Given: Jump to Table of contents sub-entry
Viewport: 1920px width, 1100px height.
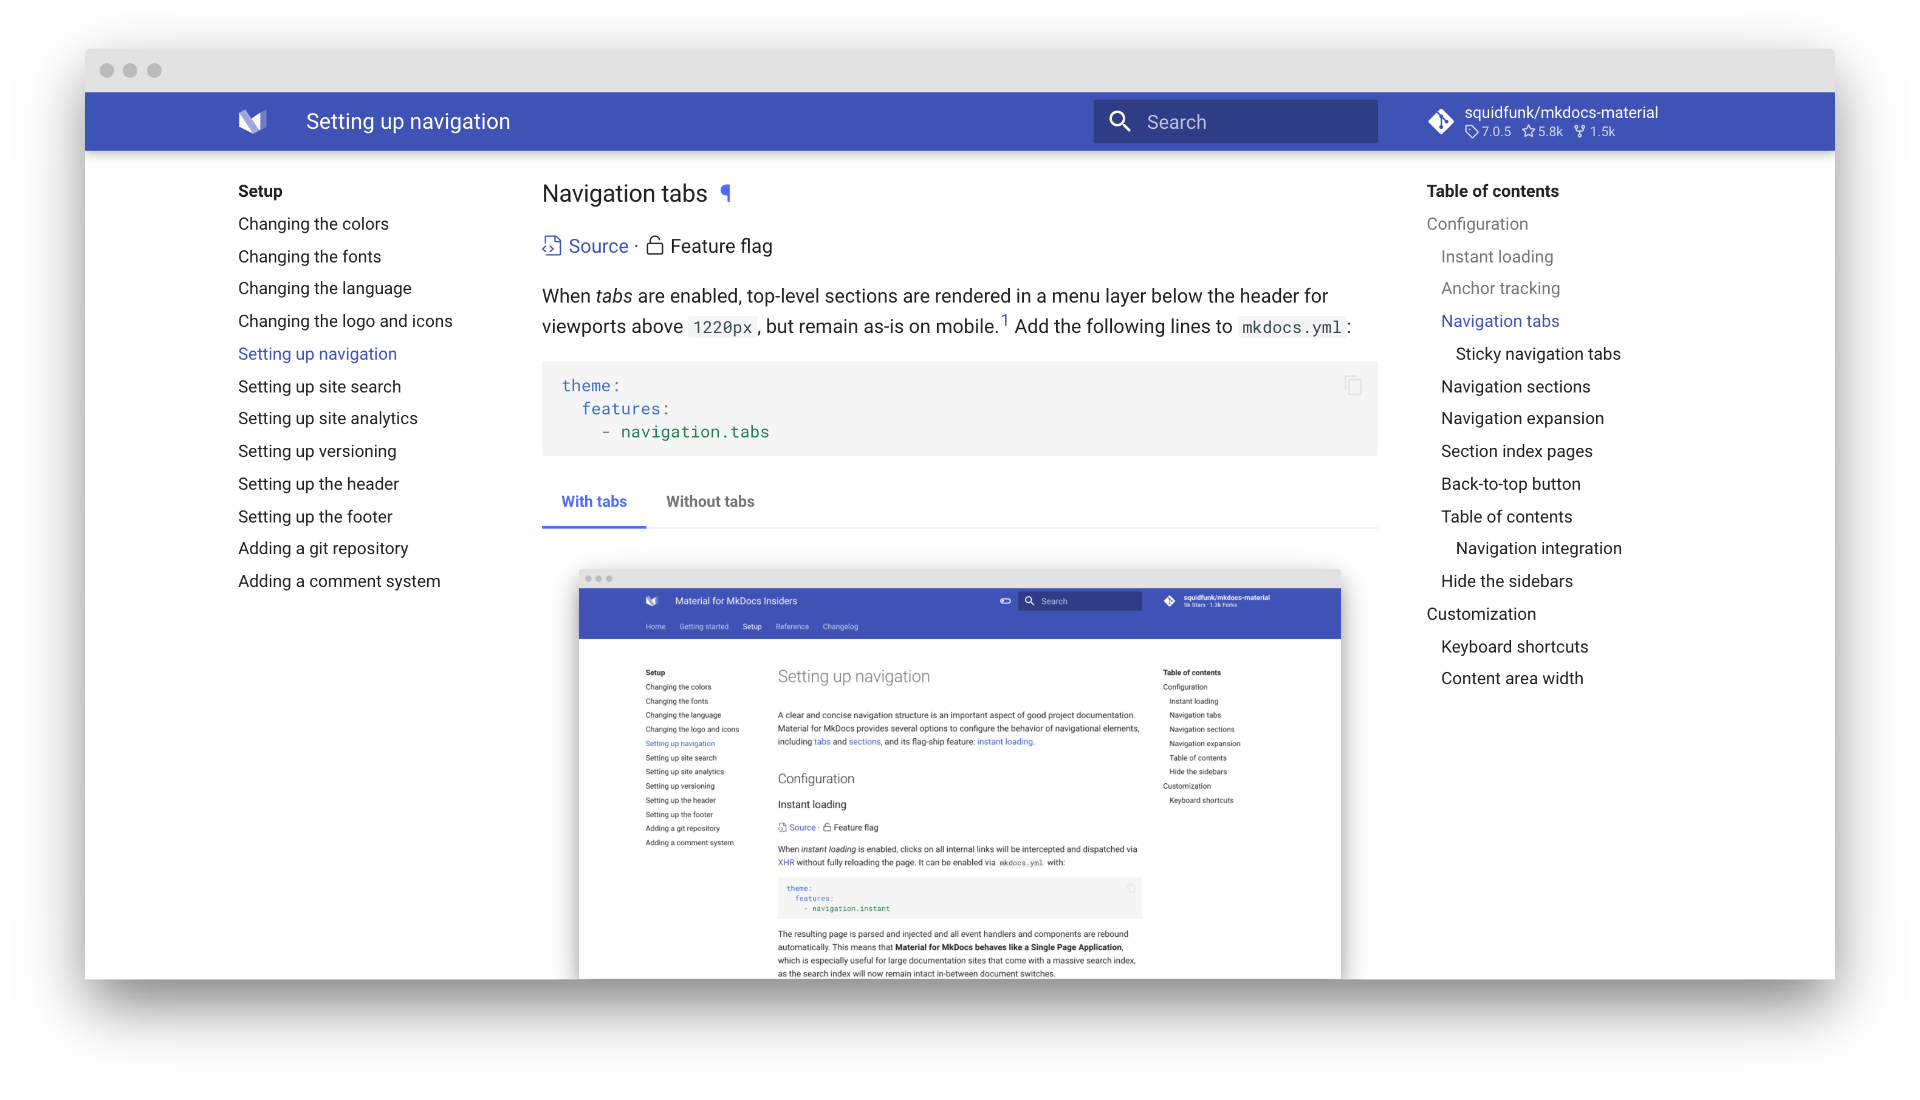Looking at the screenshot, I should click(x=1506, y=517).
